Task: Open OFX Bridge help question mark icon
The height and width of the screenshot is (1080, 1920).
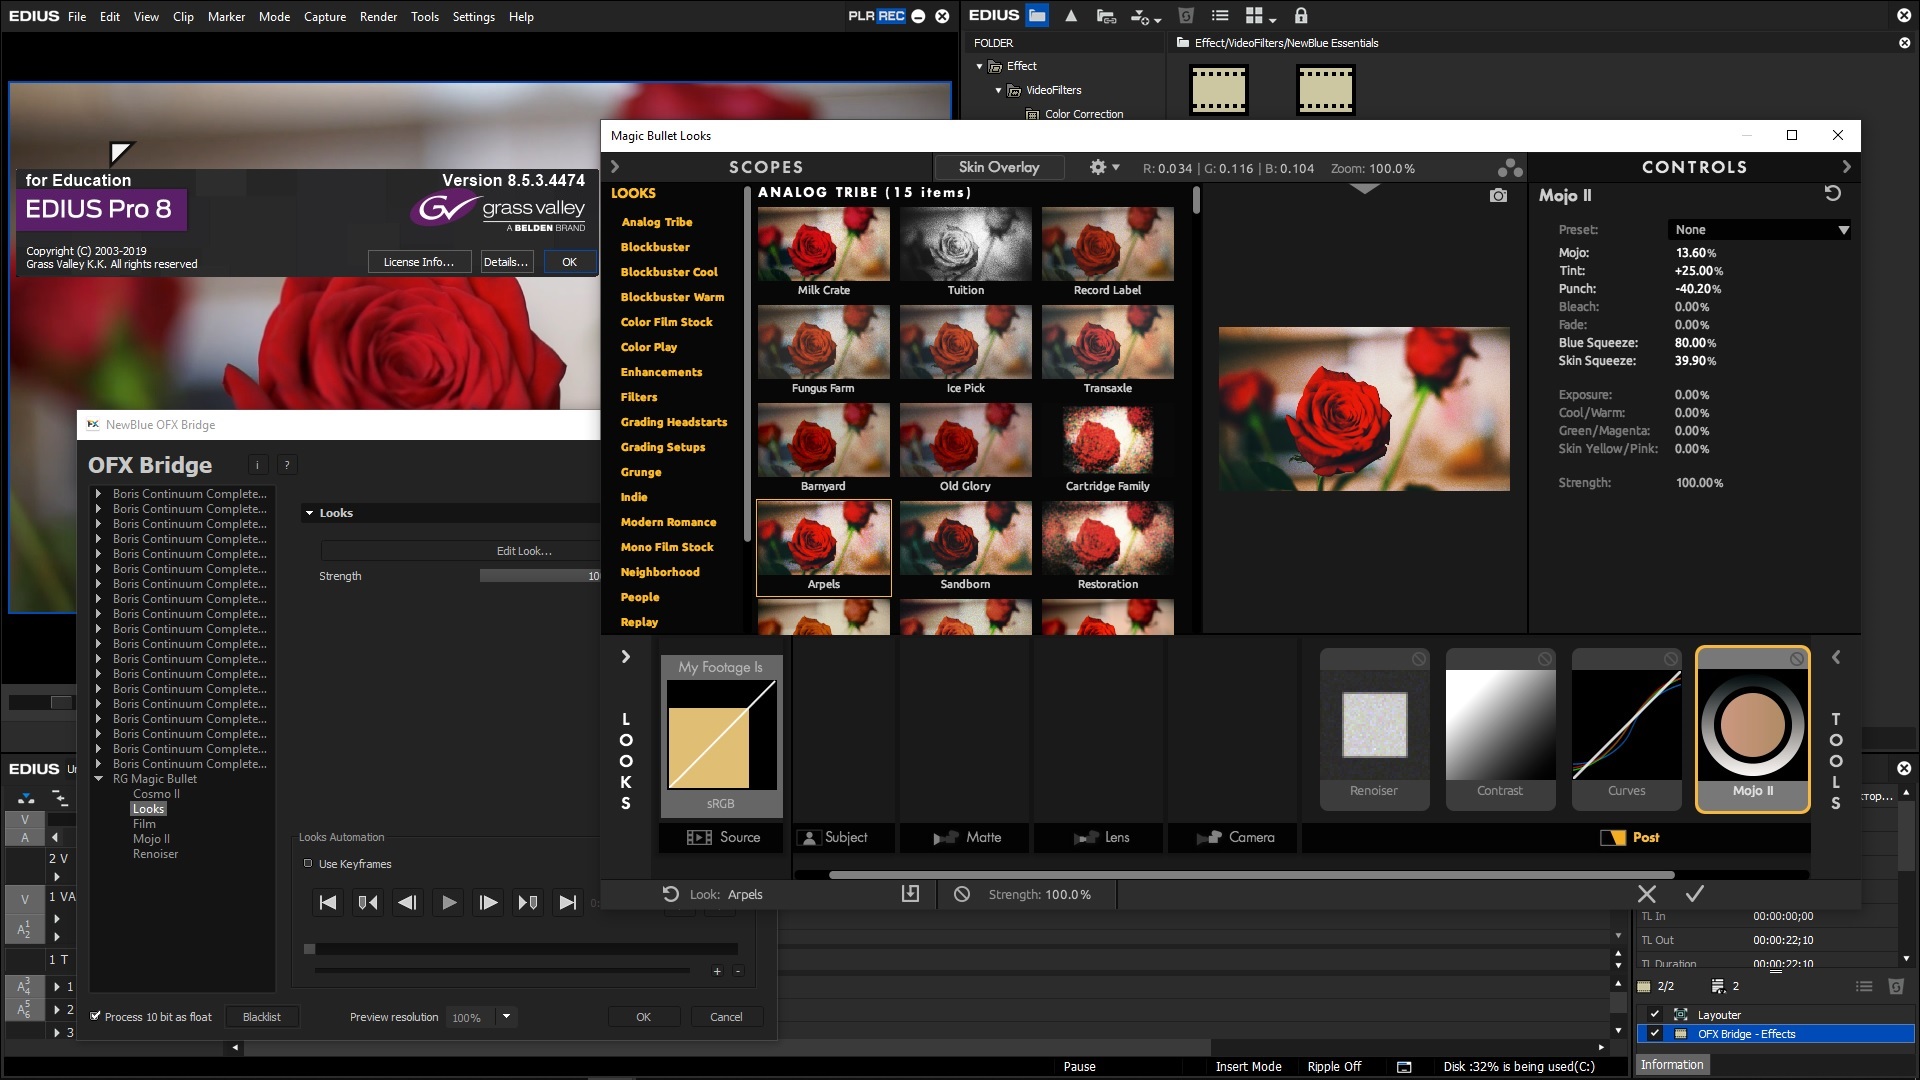Action: pos(287,465)
